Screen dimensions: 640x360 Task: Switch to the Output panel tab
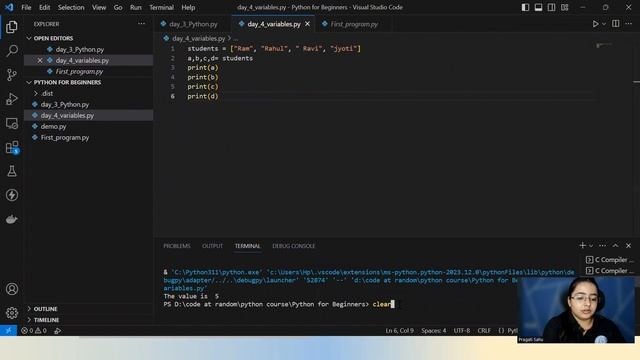click(x=212, y=246)
